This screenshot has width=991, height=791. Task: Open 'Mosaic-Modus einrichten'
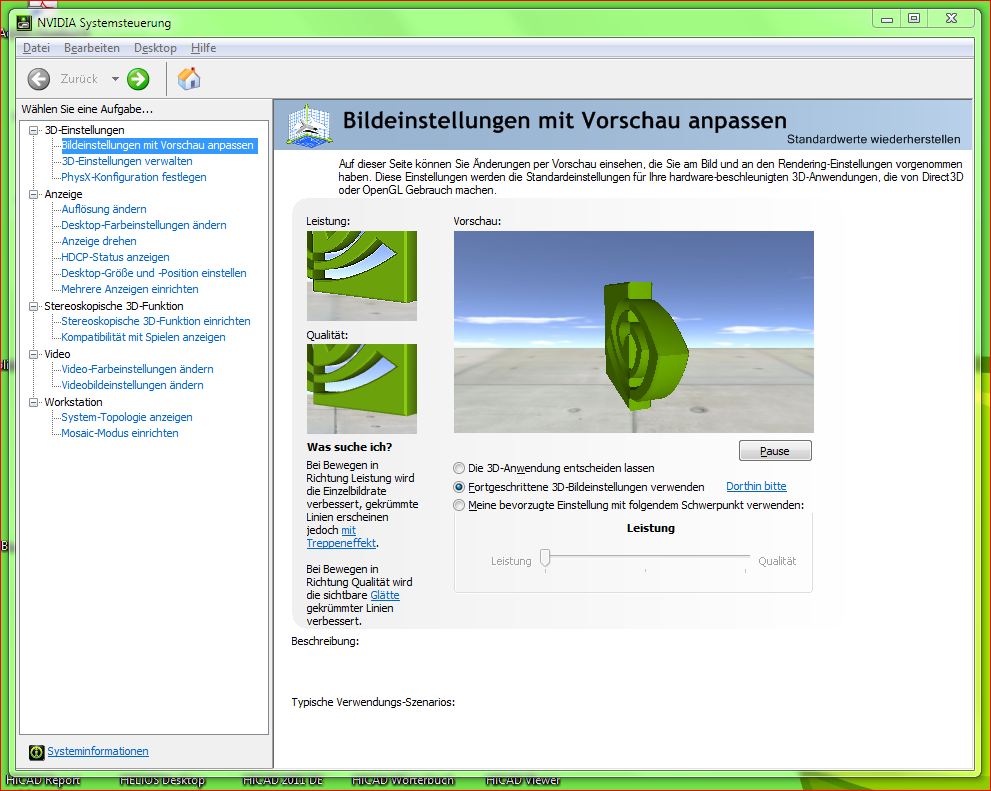(x=119, y=433)
